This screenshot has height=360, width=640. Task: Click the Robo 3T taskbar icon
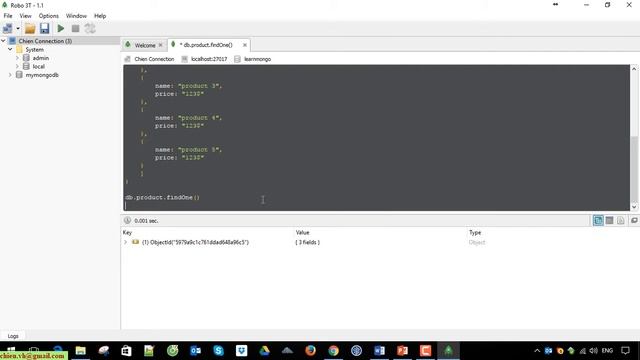(x=448, y=351)
